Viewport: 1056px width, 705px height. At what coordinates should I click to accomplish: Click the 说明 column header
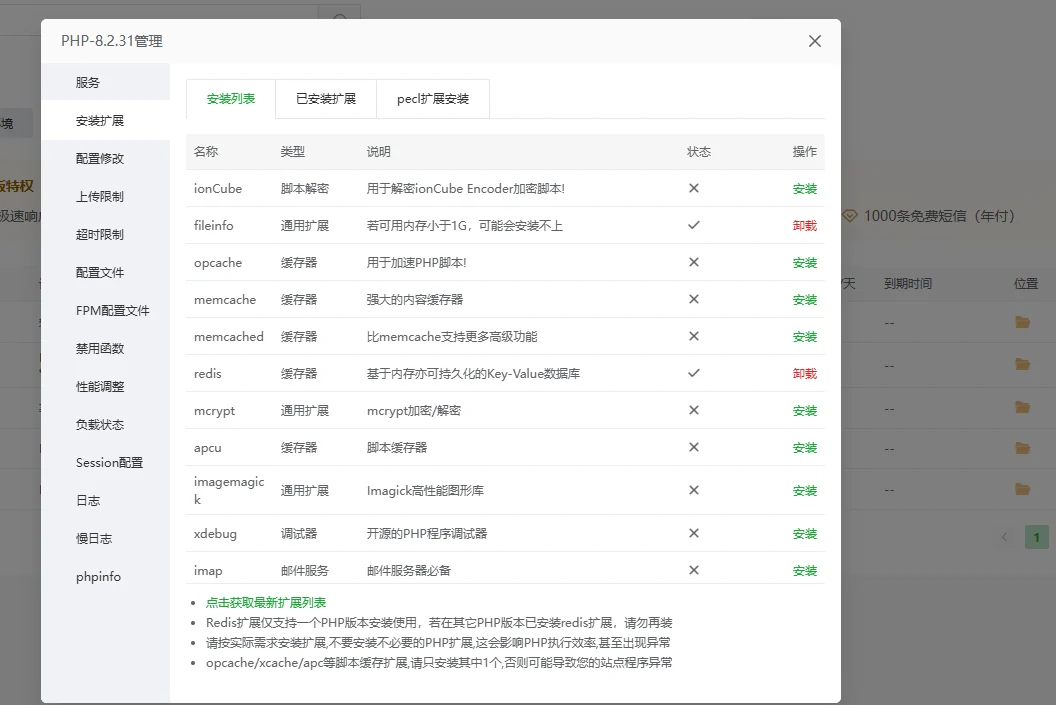point(378,152)
